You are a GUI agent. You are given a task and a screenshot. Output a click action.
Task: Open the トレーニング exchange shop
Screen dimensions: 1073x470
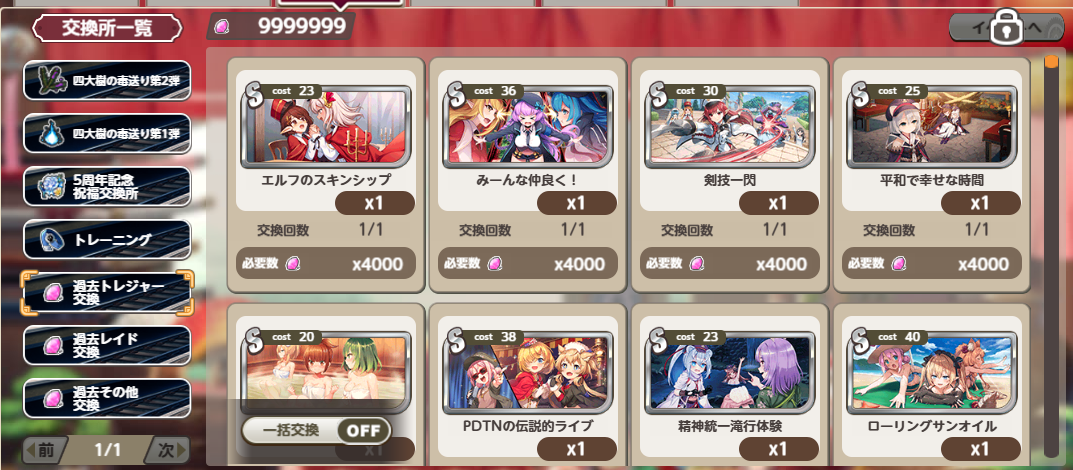tap(107, 239)
